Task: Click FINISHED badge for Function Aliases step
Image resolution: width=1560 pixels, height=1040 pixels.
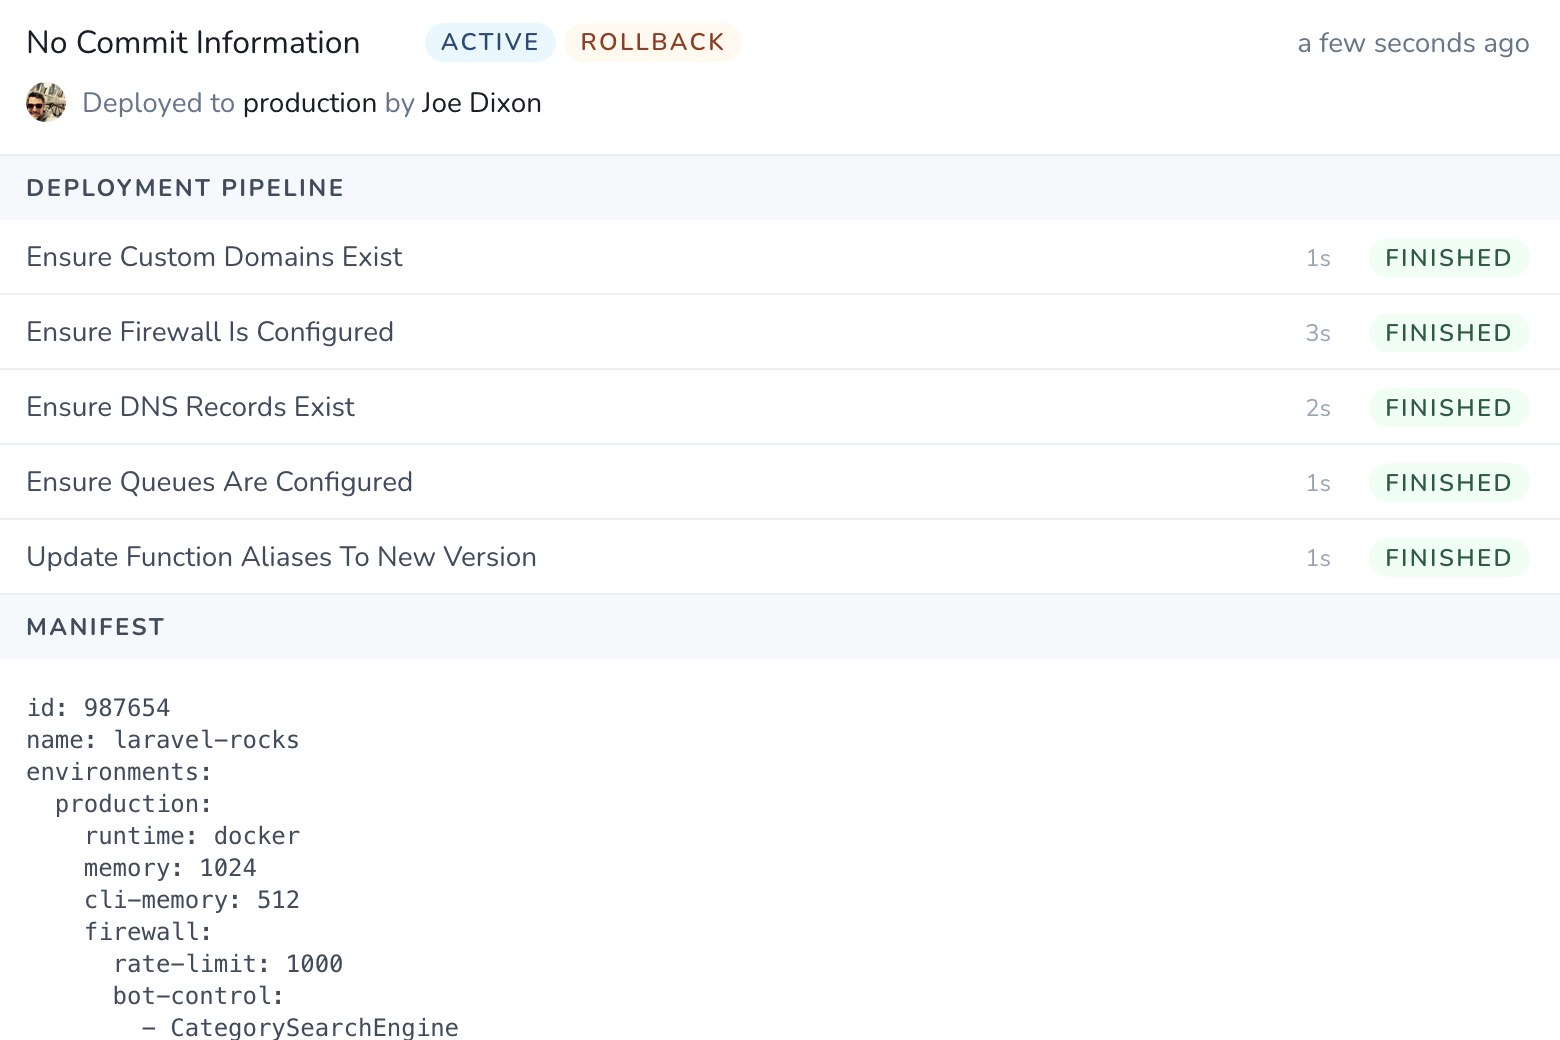Action: [x=1448, y=558]
